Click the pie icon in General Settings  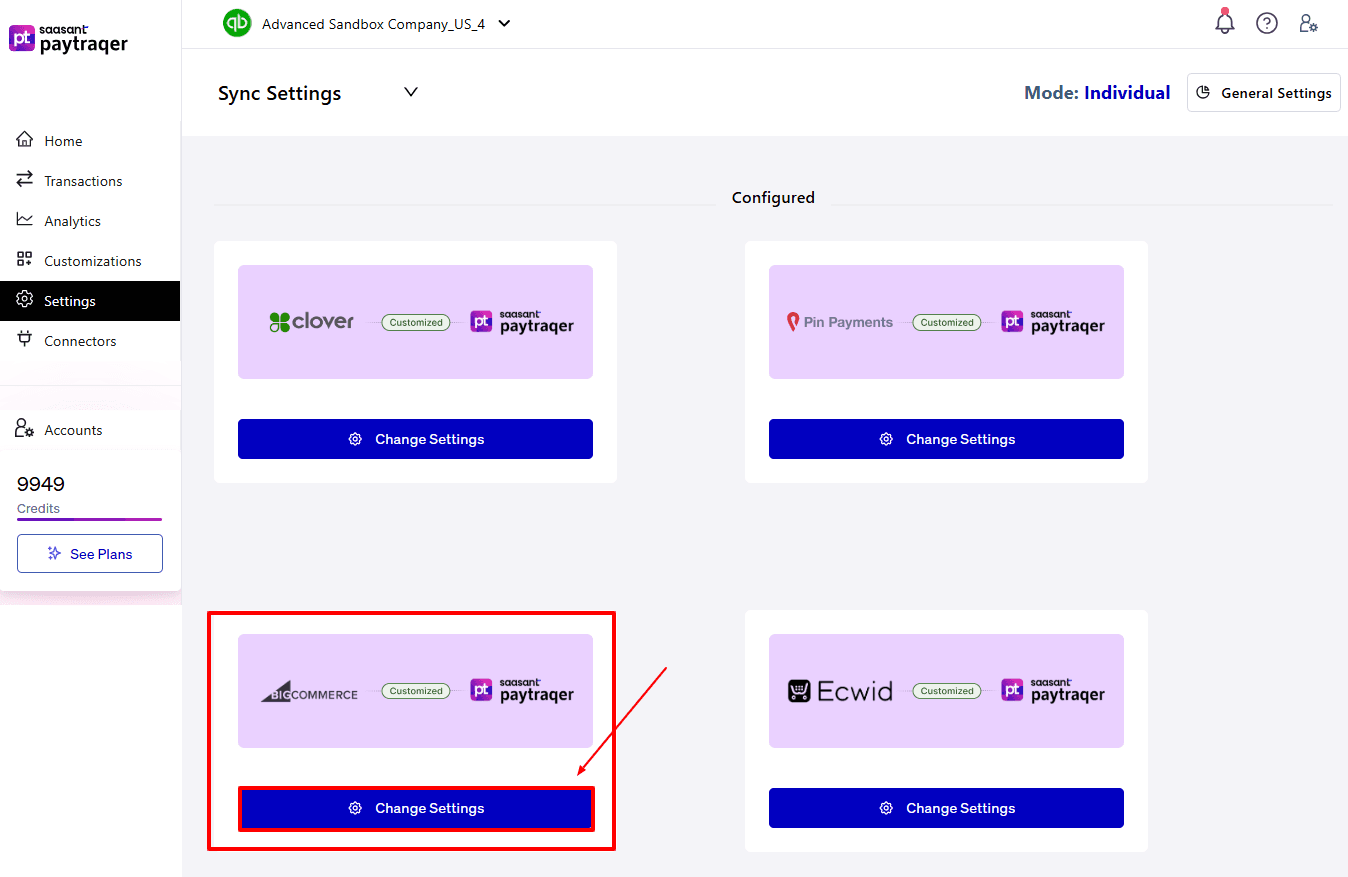pos(1203,92)
